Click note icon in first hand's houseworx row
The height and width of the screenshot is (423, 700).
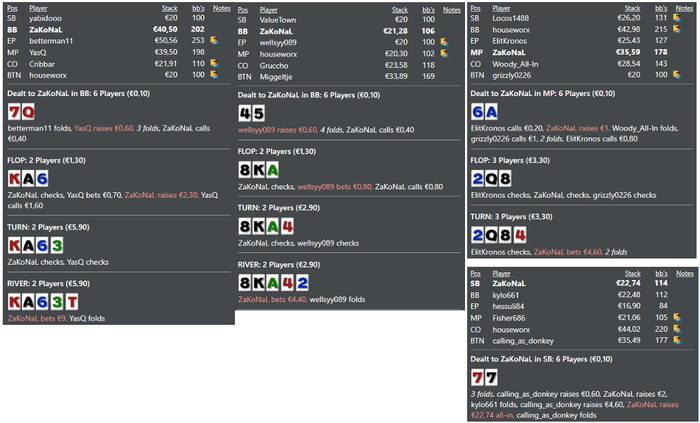[214, 75]
